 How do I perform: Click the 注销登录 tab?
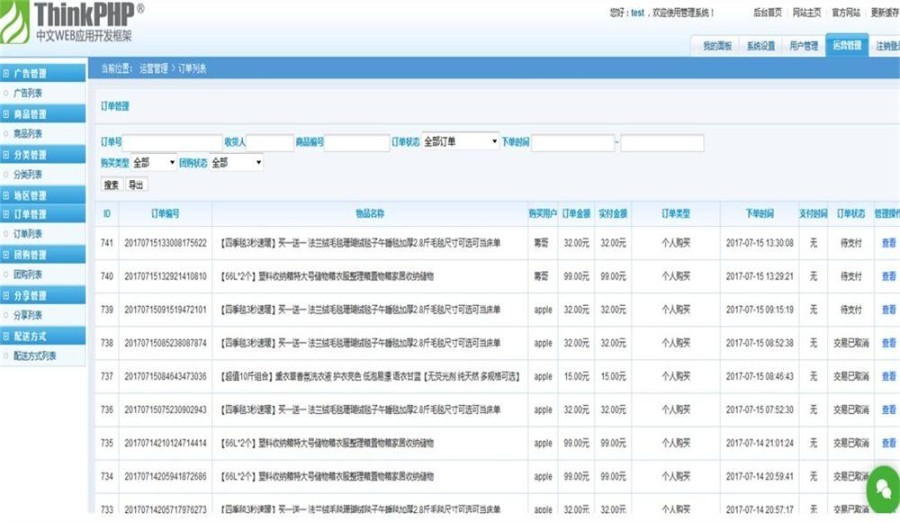pos(887,46)
